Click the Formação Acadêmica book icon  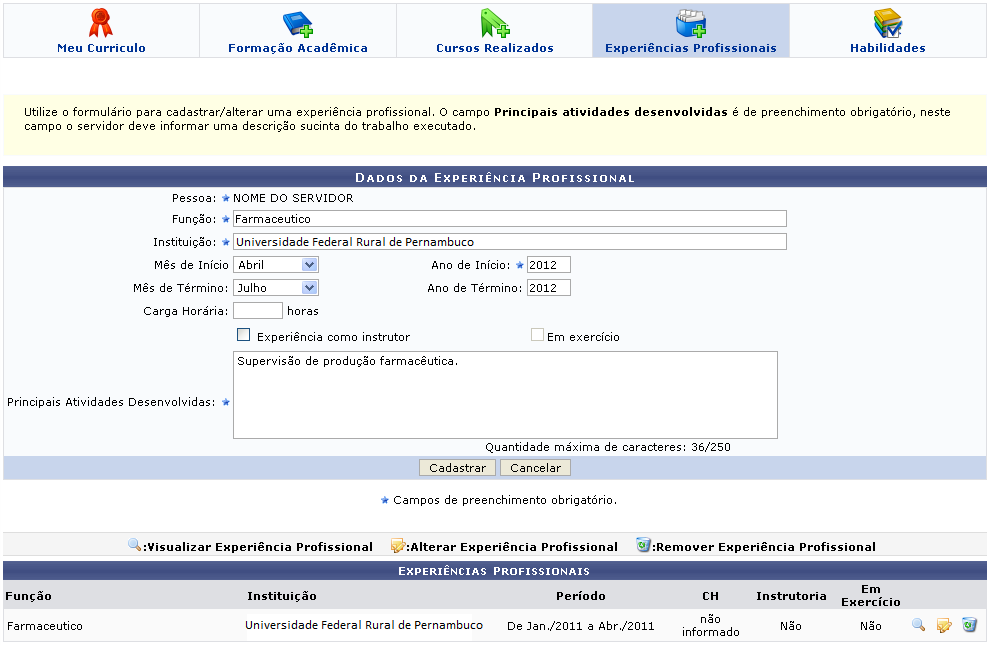(x=297, y=23)
